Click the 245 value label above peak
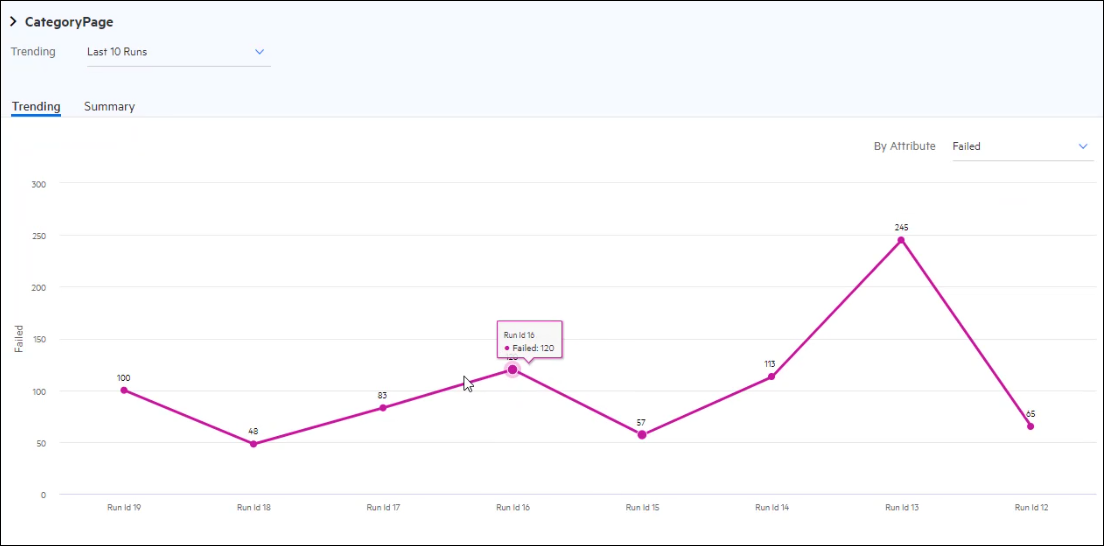 point(901,227)
